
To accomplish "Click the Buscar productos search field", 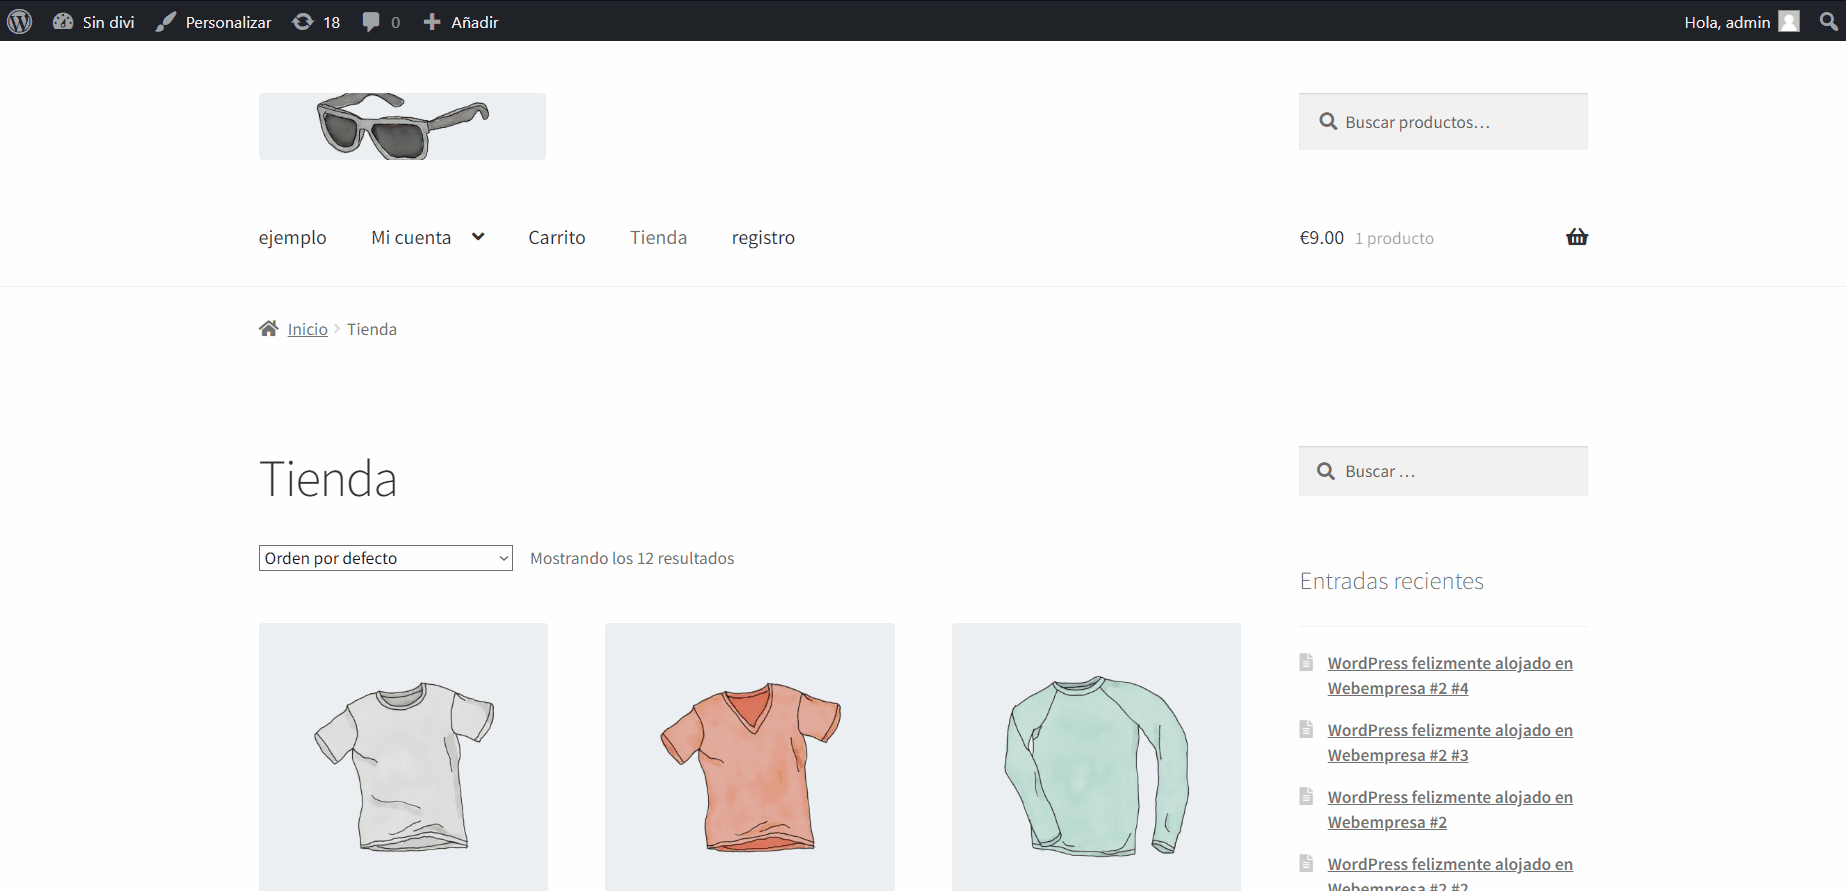I will (x=1443, y=122).
